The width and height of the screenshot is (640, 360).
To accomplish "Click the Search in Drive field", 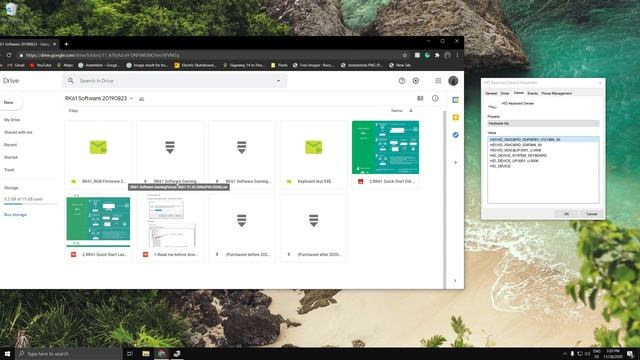I will click(176, 81).
